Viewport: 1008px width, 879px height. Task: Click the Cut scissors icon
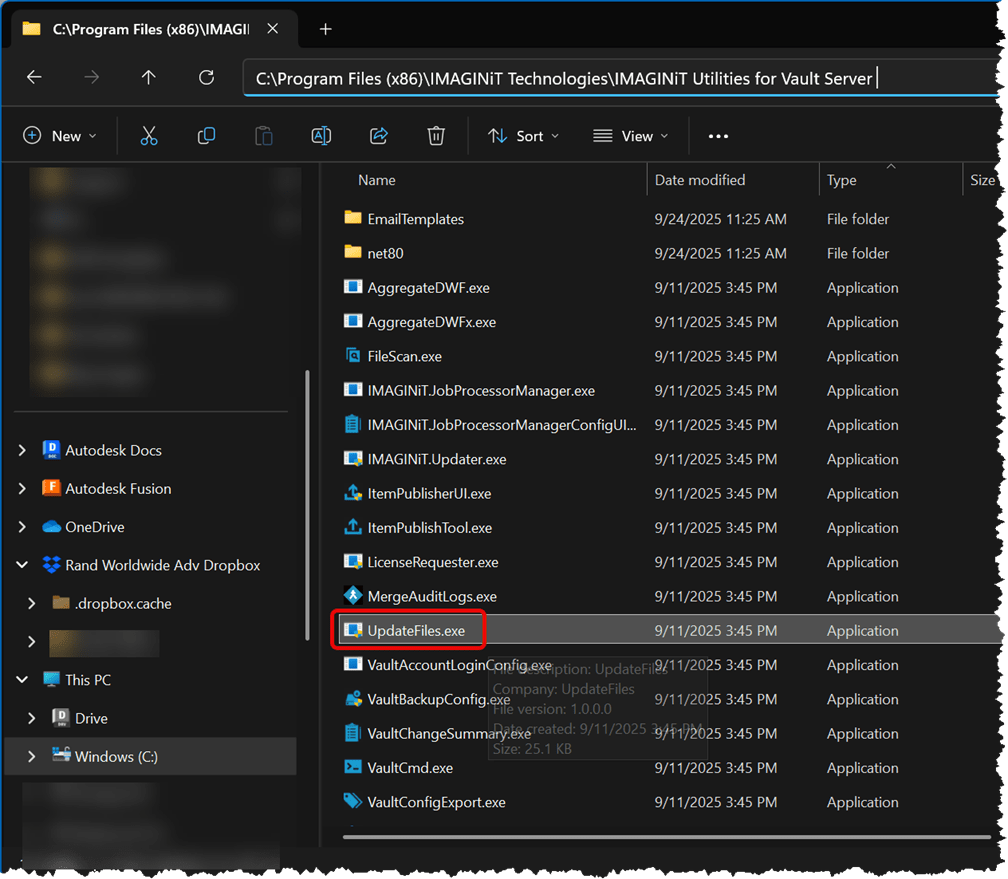pos(148,136)
